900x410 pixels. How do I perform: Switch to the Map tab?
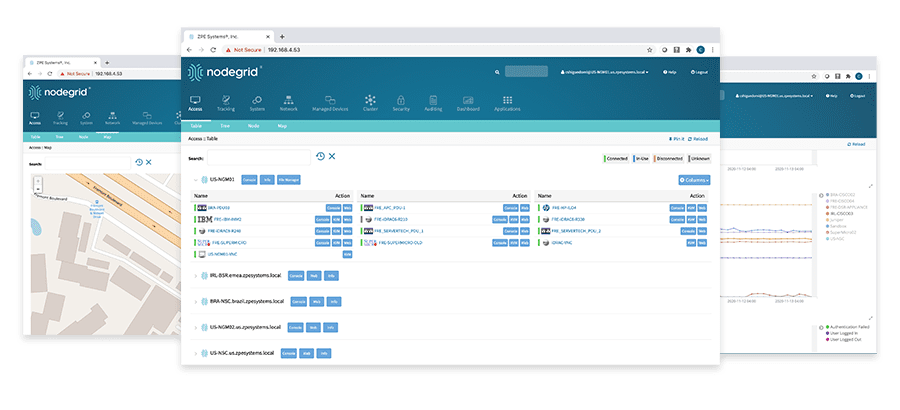[282, 126]
